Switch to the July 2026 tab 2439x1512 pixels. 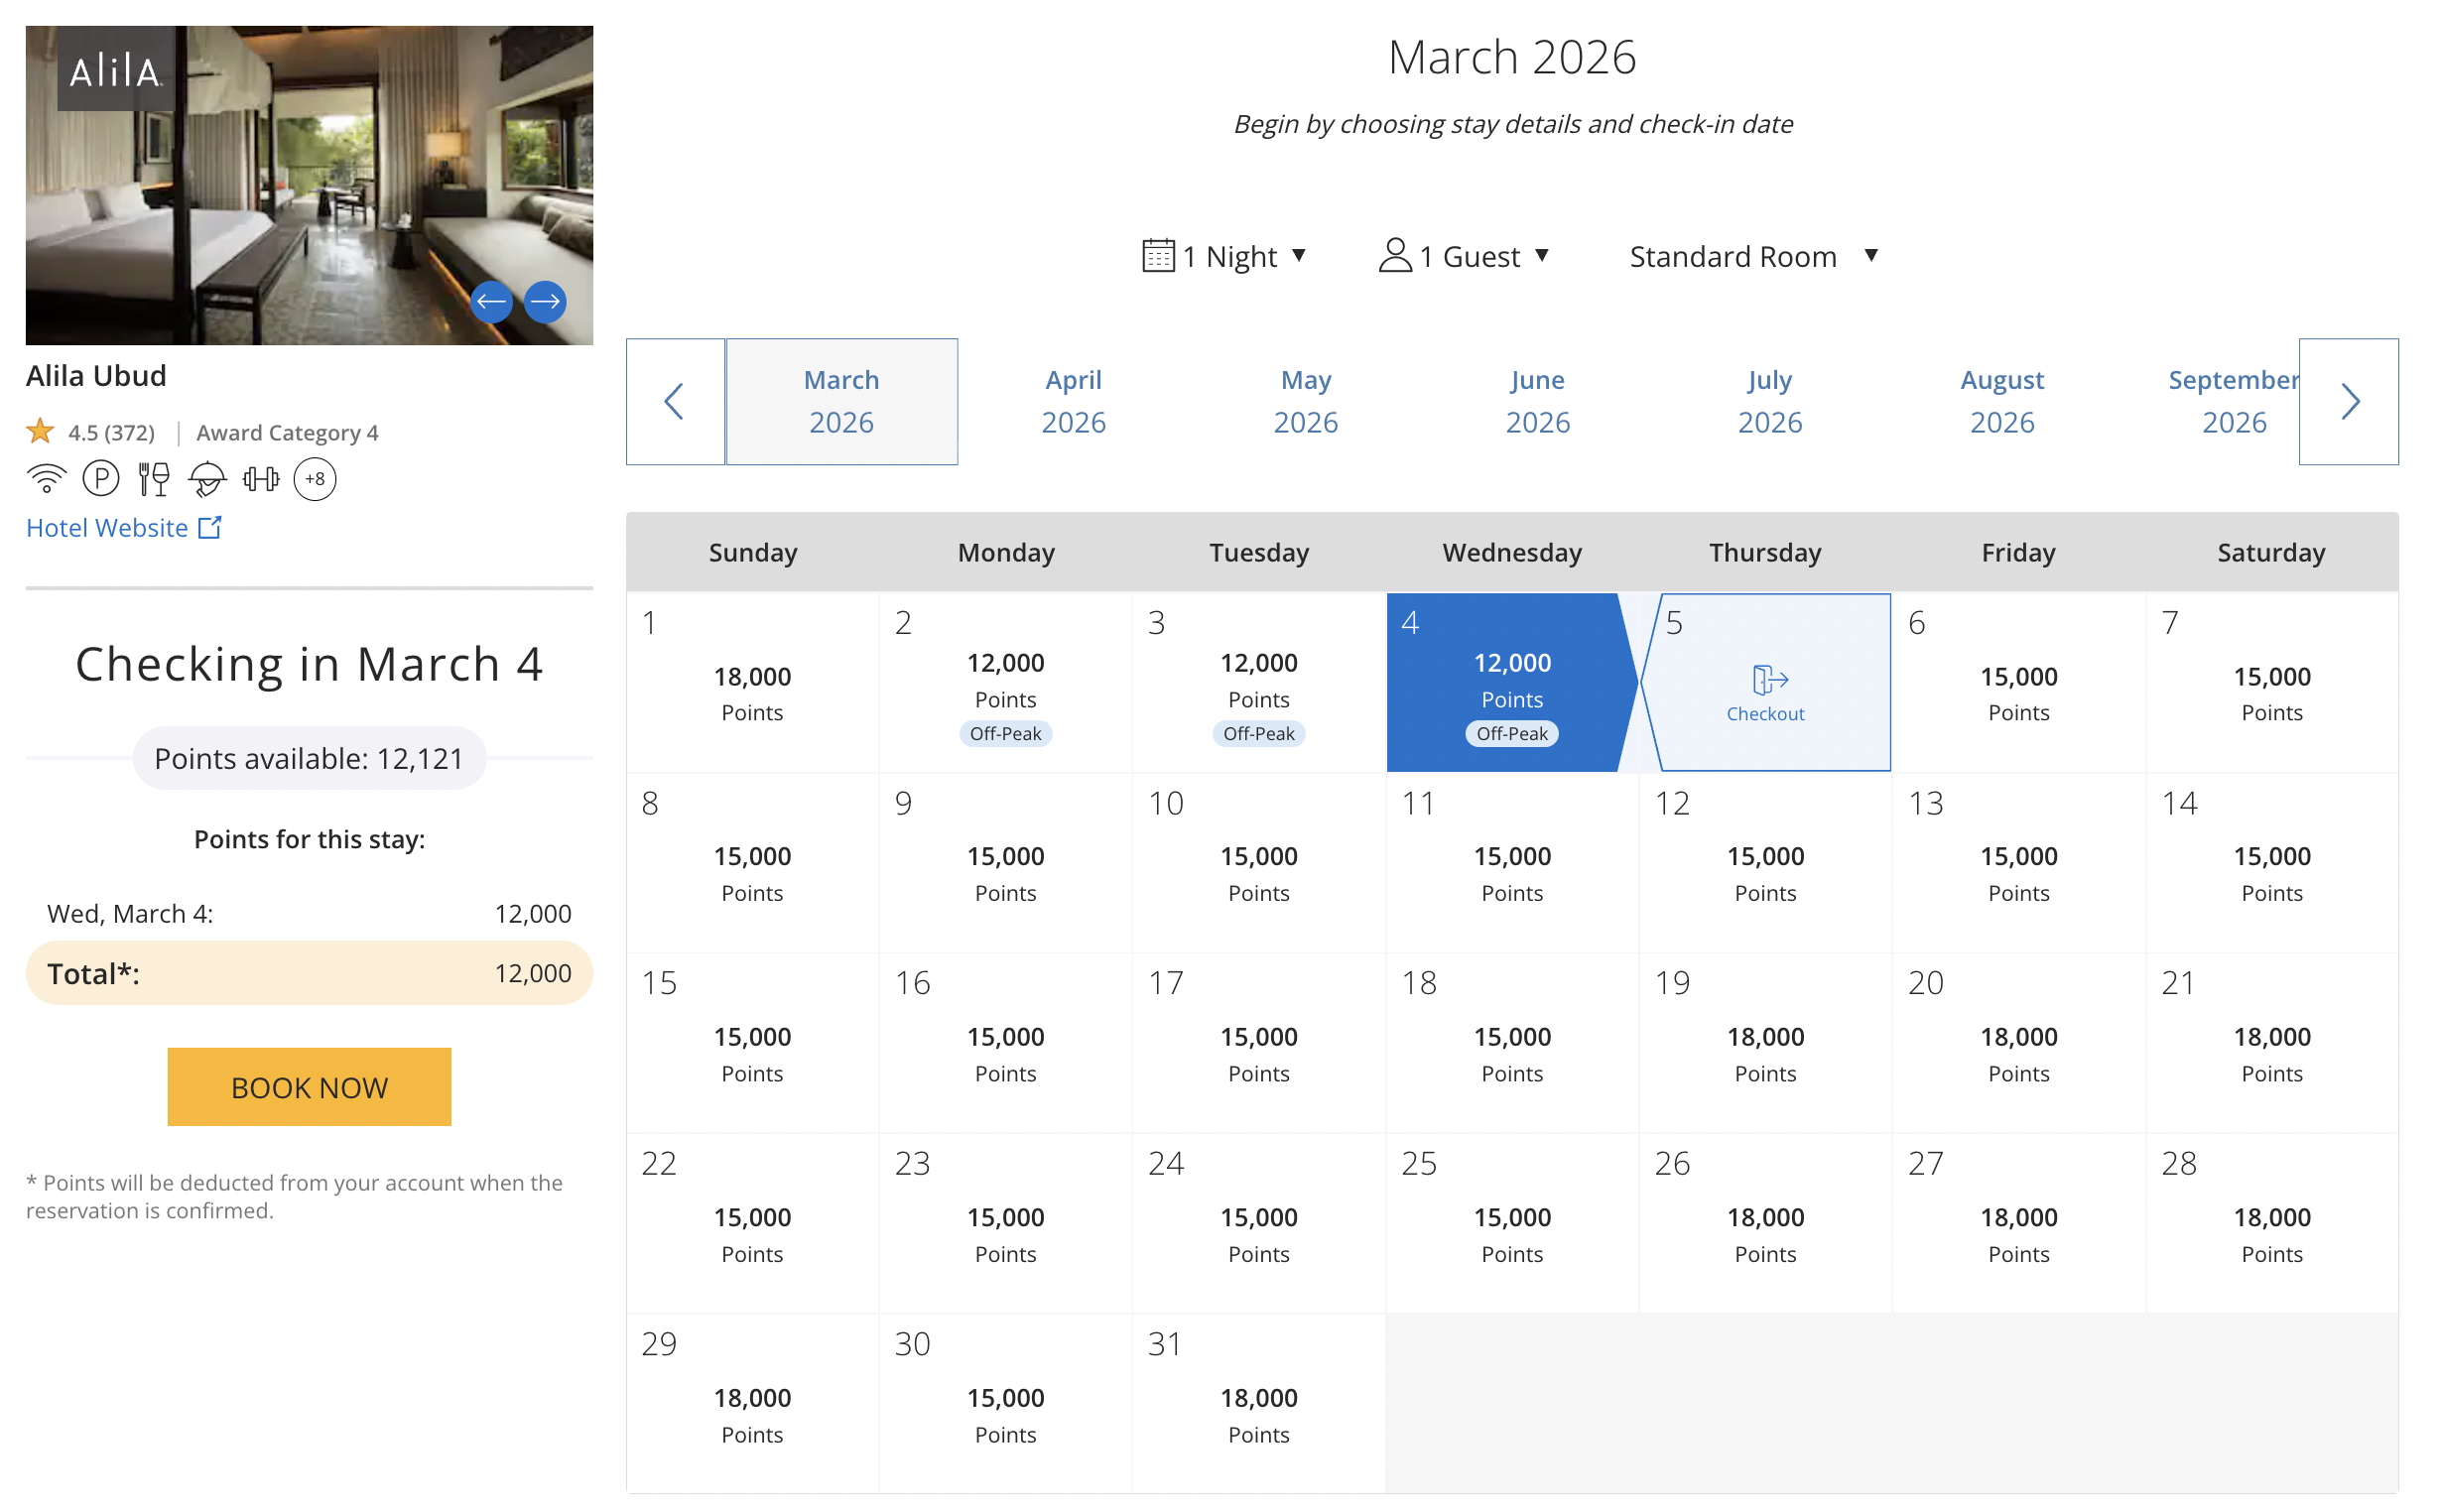pyautogui.click(x=1769, y=402)
